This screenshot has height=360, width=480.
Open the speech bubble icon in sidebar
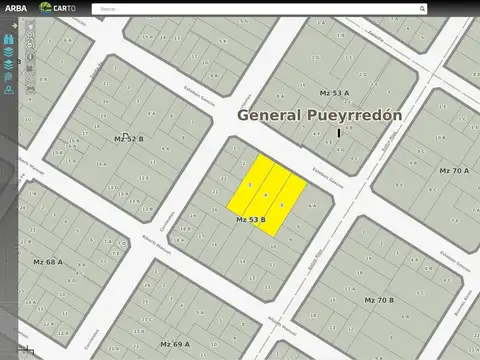point(9,77)
